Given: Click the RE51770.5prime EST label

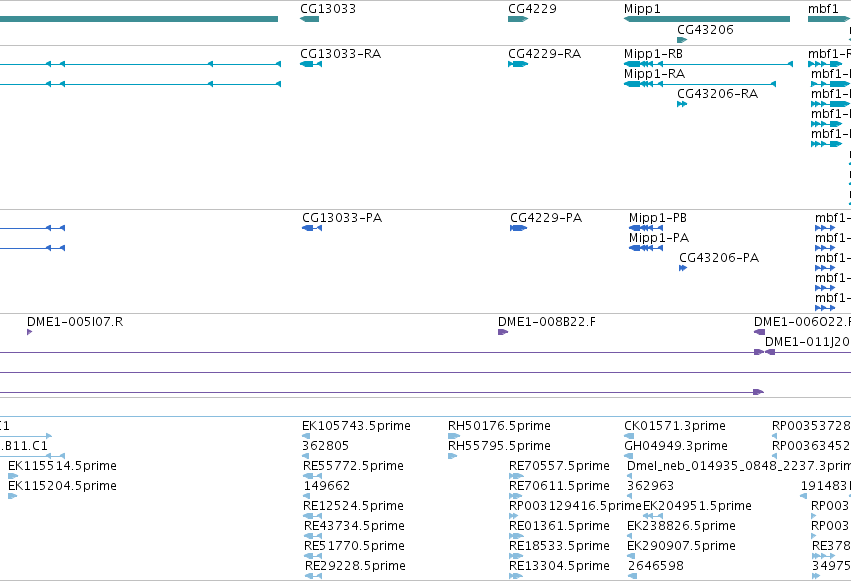Looking at the screenshot, I should (354, 546).
